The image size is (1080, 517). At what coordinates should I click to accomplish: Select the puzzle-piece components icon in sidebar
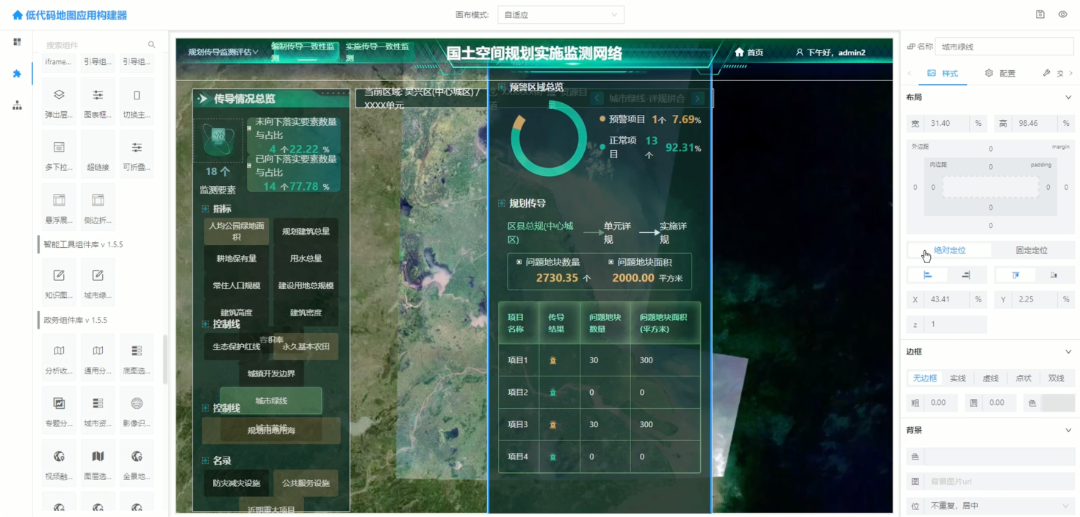click(x=17, y=74)
